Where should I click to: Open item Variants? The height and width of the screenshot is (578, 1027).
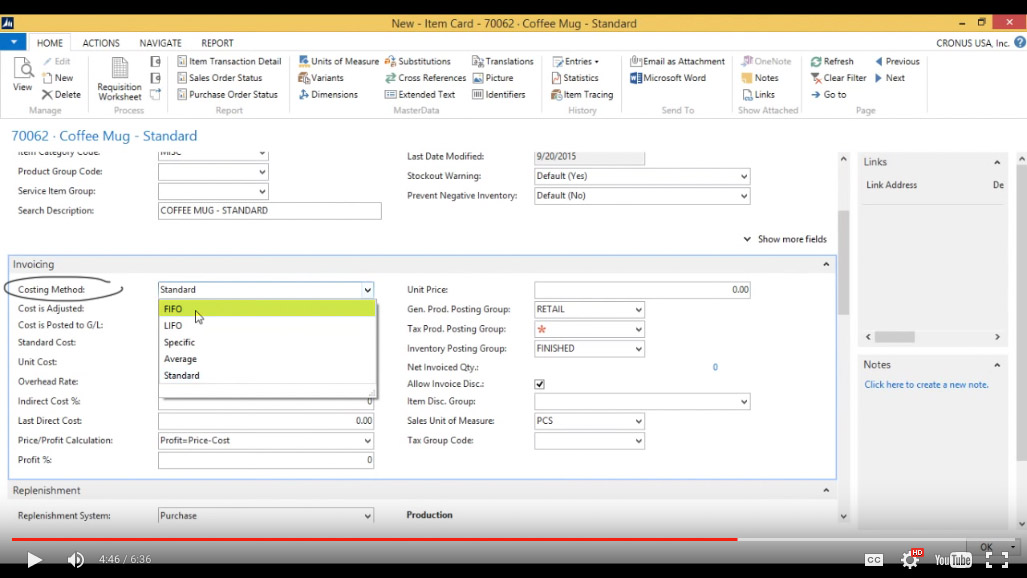(321, 78)
